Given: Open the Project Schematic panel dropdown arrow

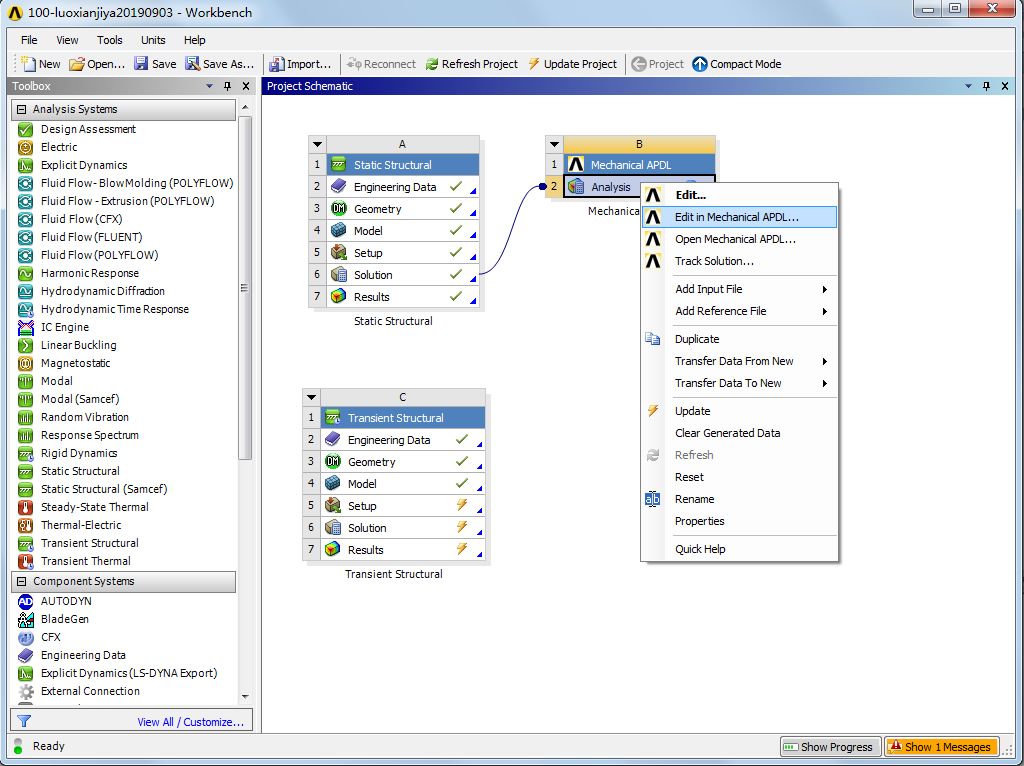Looking at the screenshot, I should (x=968, y=86).
